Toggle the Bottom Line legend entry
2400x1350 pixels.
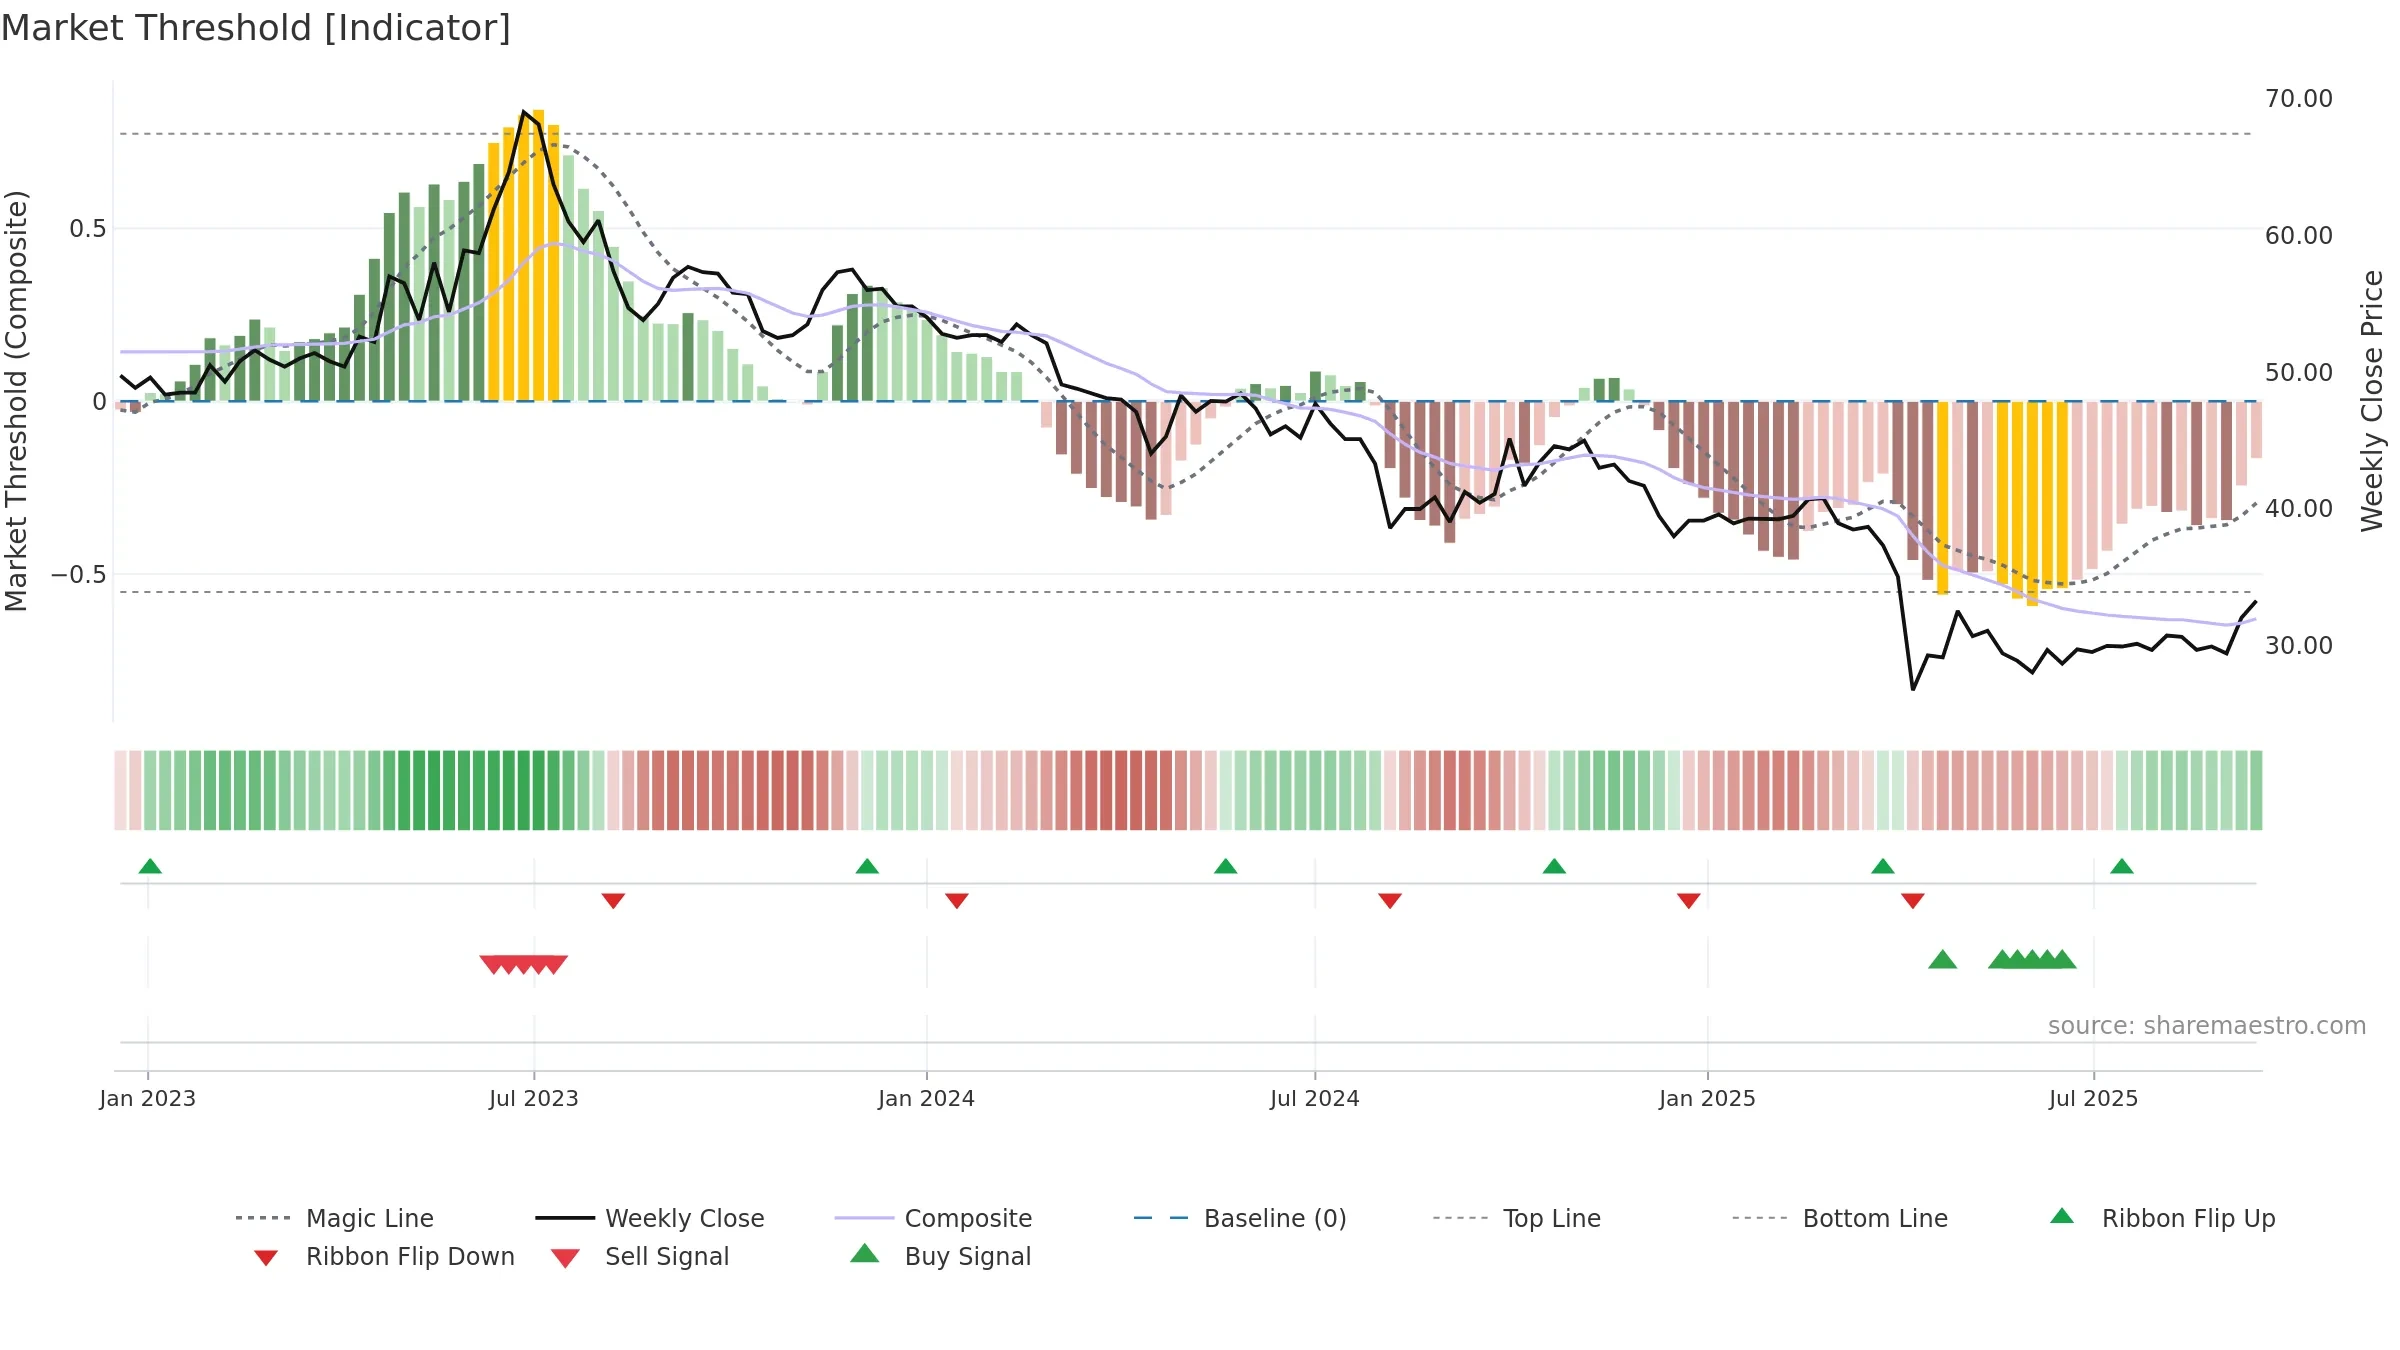point(1840,1218)
